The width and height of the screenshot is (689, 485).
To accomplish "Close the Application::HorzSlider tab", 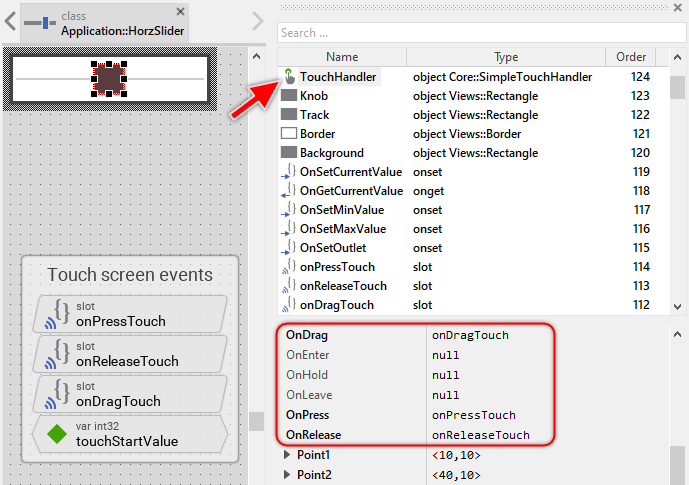I will coord(180,12).
